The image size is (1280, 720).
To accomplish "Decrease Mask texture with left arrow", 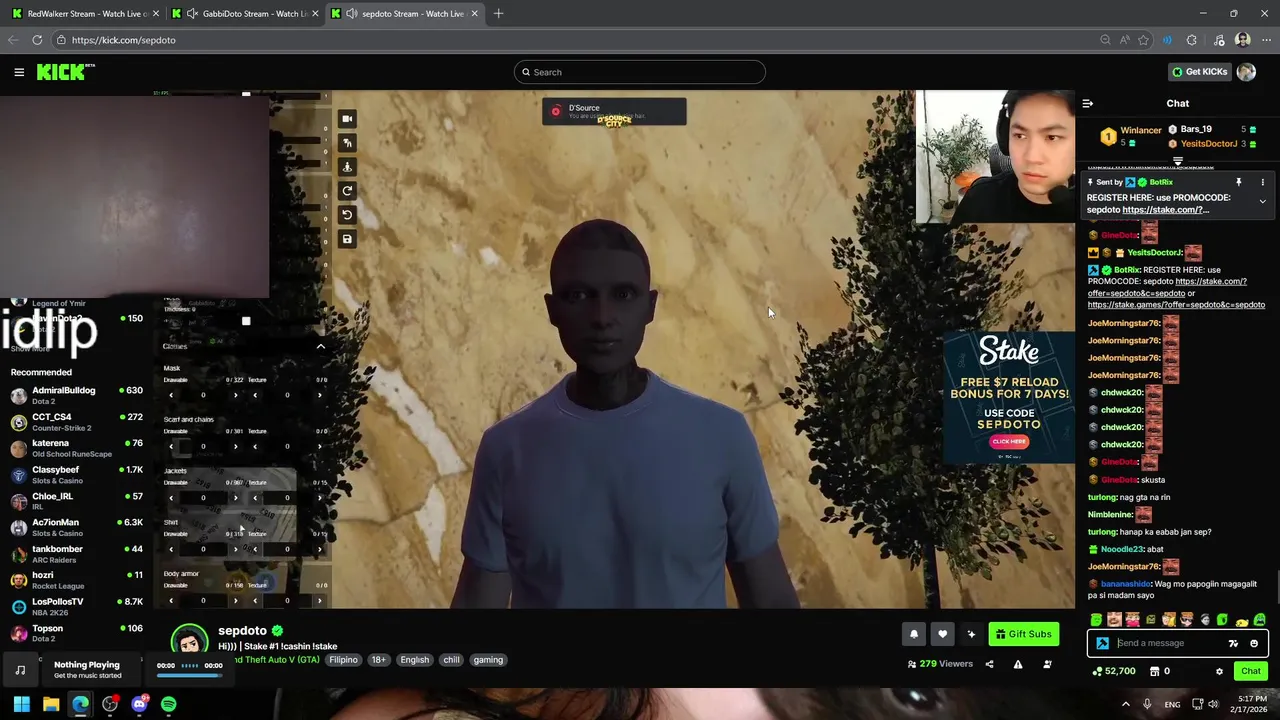I will [255, 395].
